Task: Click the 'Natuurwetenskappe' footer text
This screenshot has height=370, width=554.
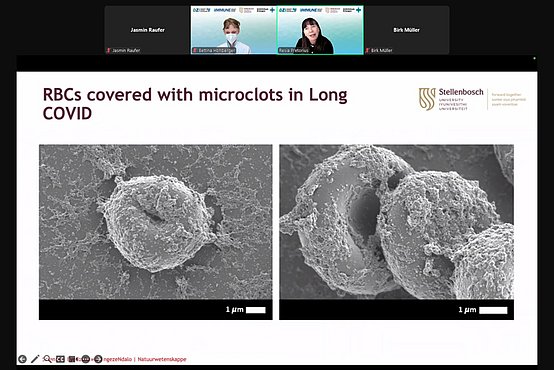Action: coord(162,359)
